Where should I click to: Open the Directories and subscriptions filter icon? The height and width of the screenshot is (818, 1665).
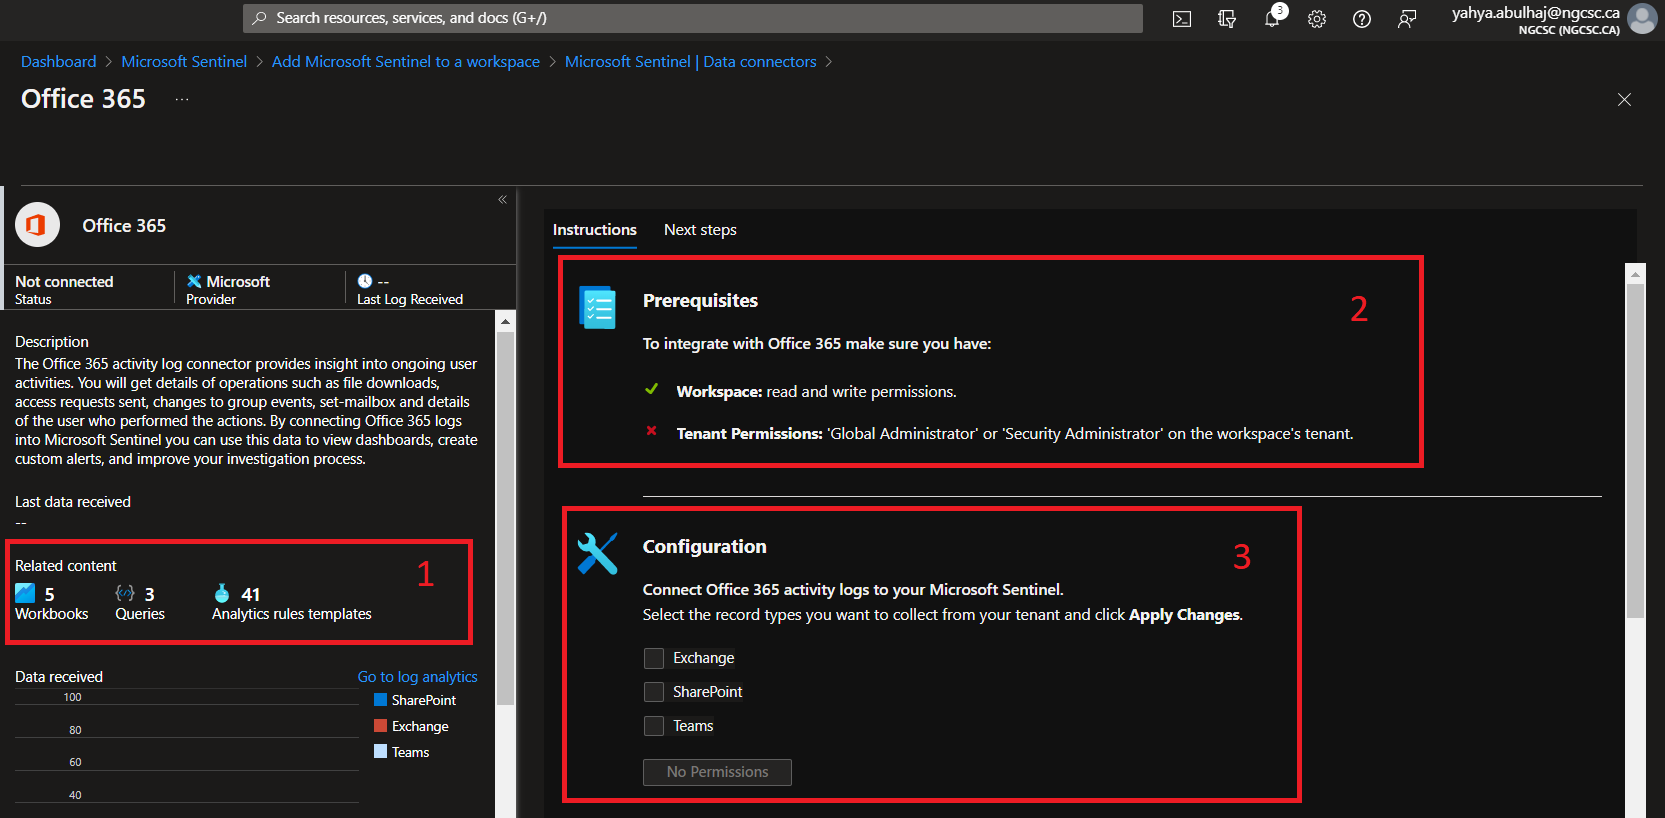1227,19
